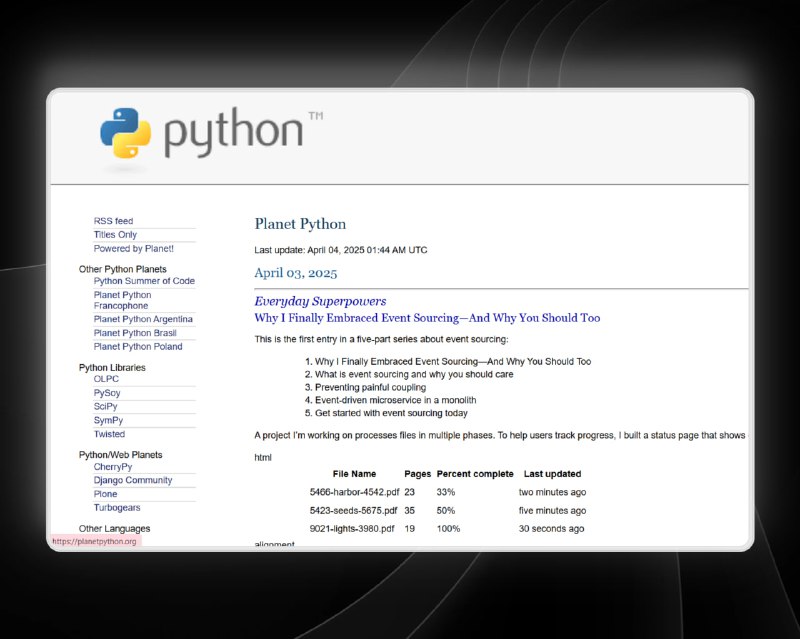This screenshot has width=800, height=639.
Task: Click file name 5466-harbor-4542.pdf
Action: (x=354, y=492)
